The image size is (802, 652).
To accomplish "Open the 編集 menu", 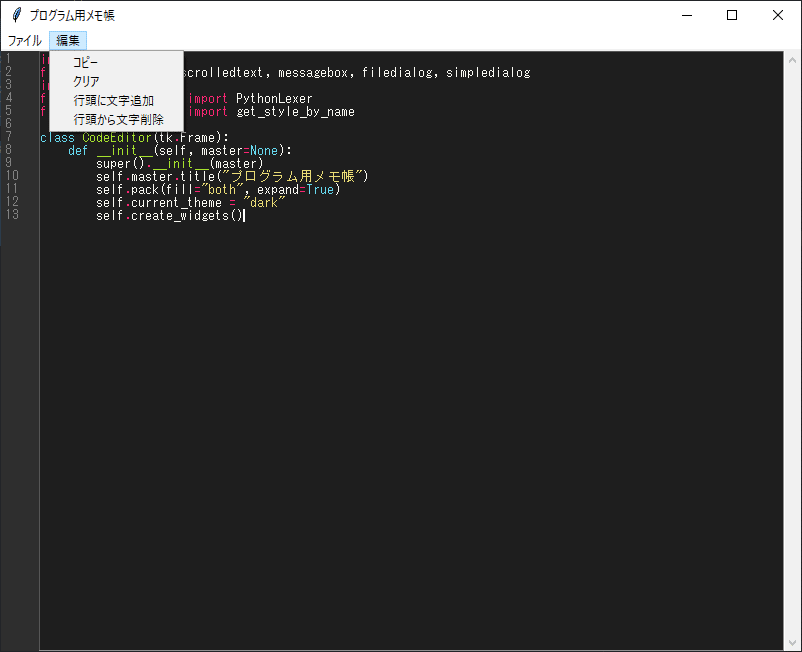I will point(67,40).
